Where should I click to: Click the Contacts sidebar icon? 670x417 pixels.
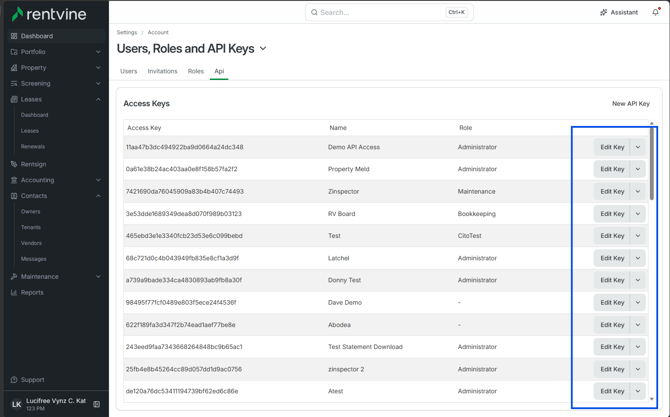14,196
